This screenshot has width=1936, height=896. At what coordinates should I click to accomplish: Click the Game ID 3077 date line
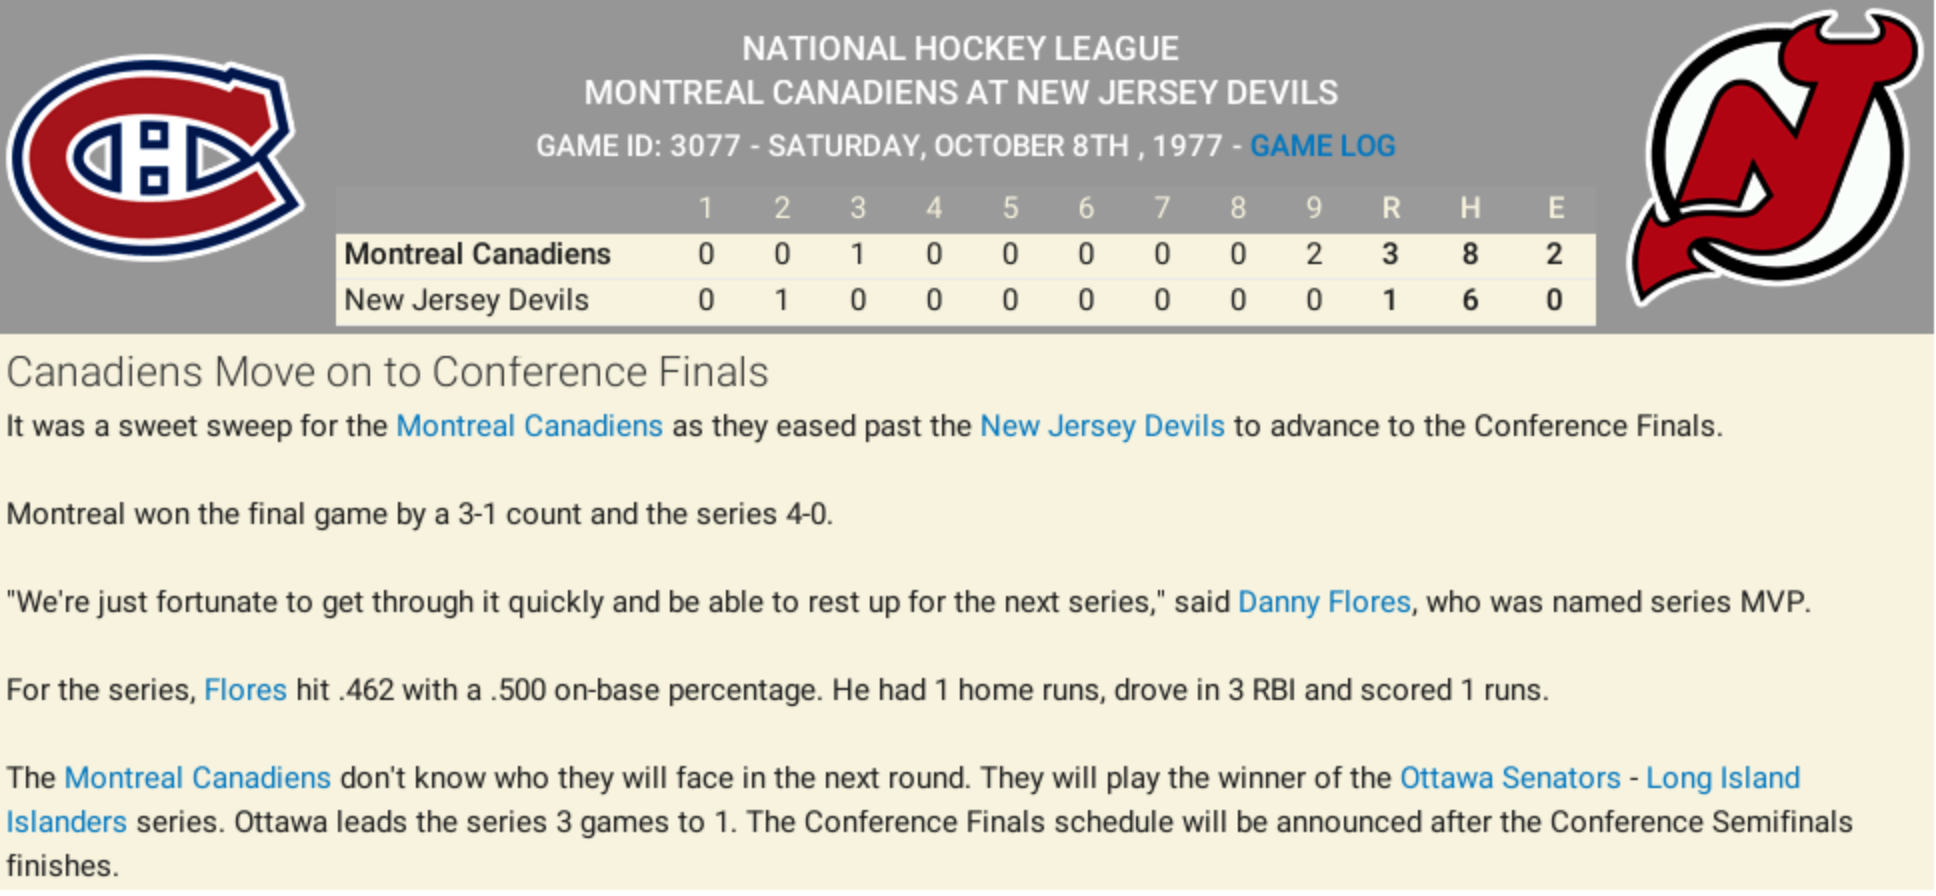(879, 146)
